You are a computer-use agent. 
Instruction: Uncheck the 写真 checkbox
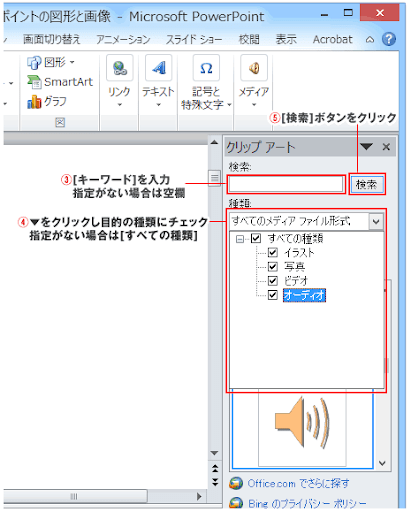tap(273, 266)
